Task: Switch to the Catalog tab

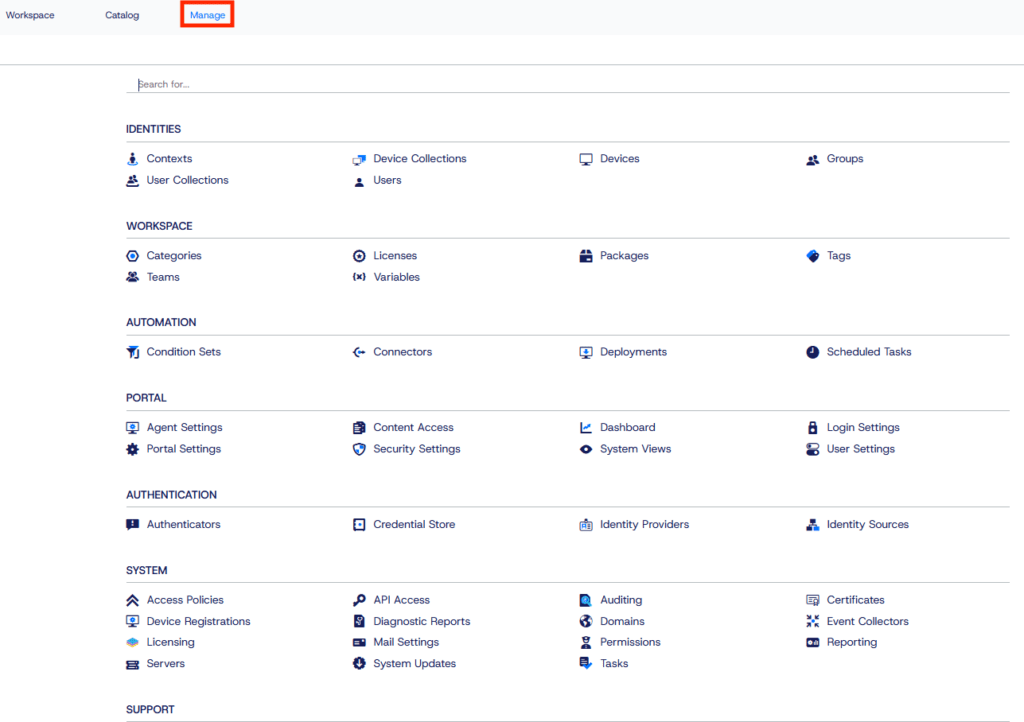Action: click(121, 14)
